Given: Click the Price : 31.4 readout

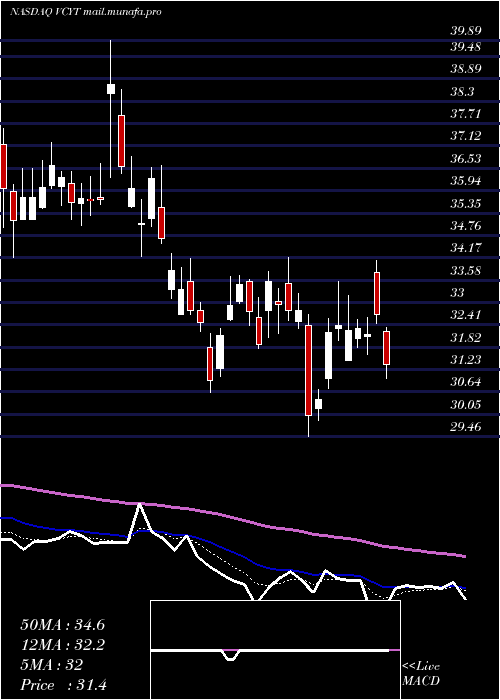Looking at the screenshot, I should (x=62, y=685).
